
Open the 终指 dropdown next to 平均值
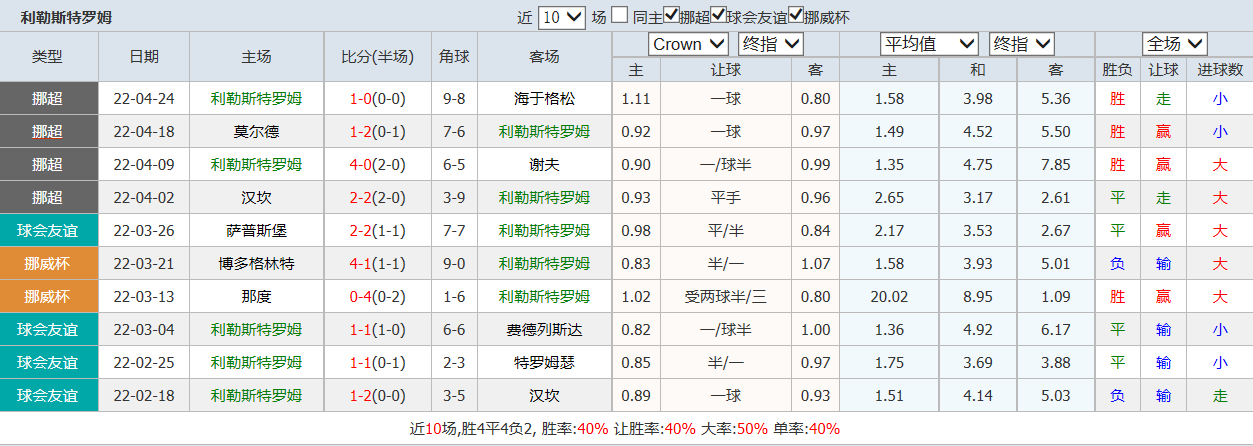pyautogui.click(x=1022, y=44)
